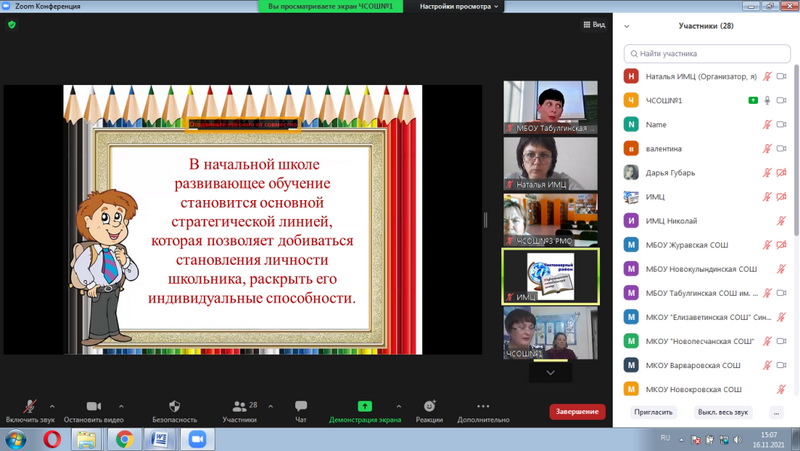Toggle Остановить видео camera button

coord(93,406)
